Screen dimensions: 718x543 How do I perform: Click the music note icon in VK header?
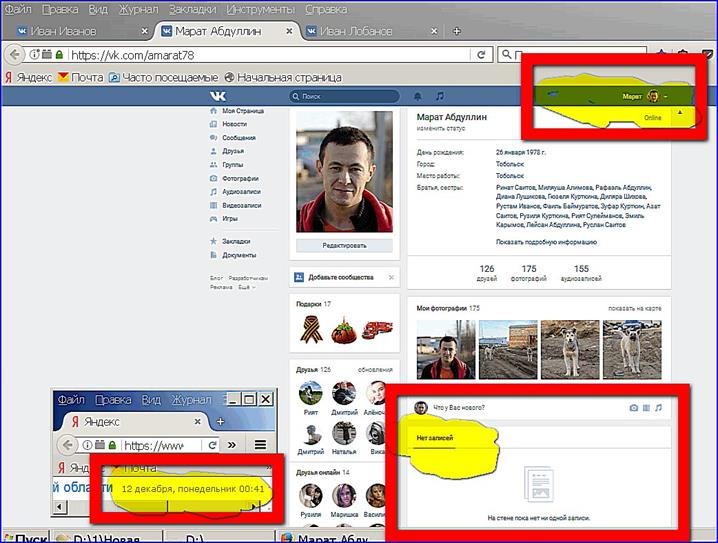(439, 96)
